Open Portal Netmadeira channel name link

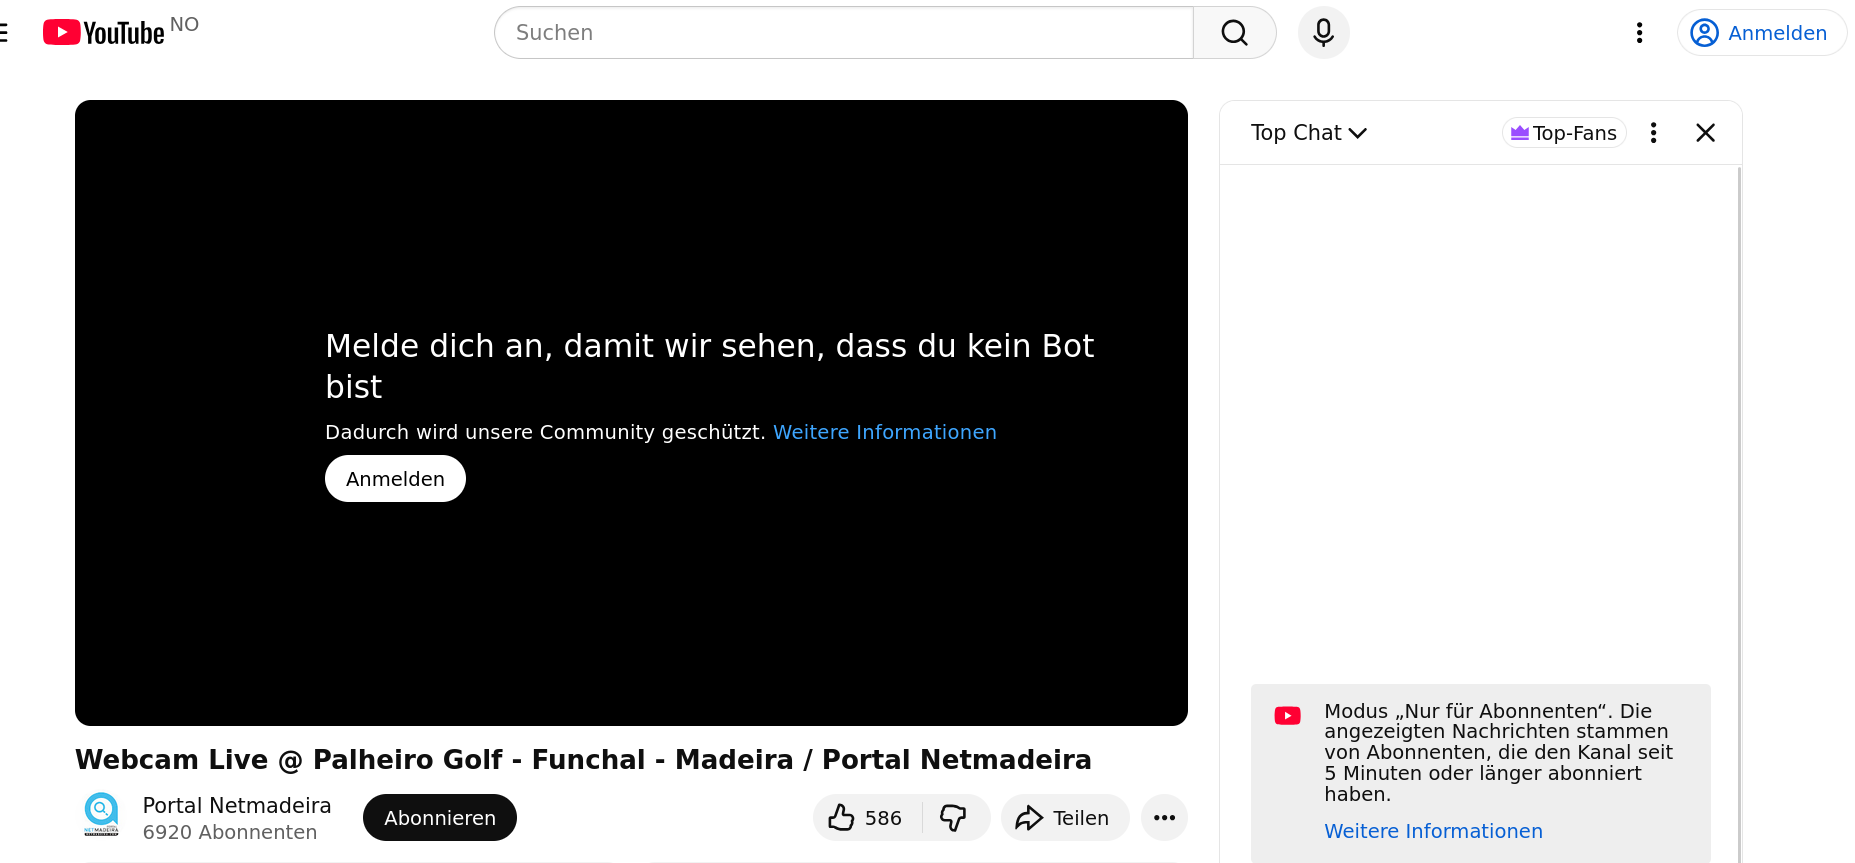point(237,805)
